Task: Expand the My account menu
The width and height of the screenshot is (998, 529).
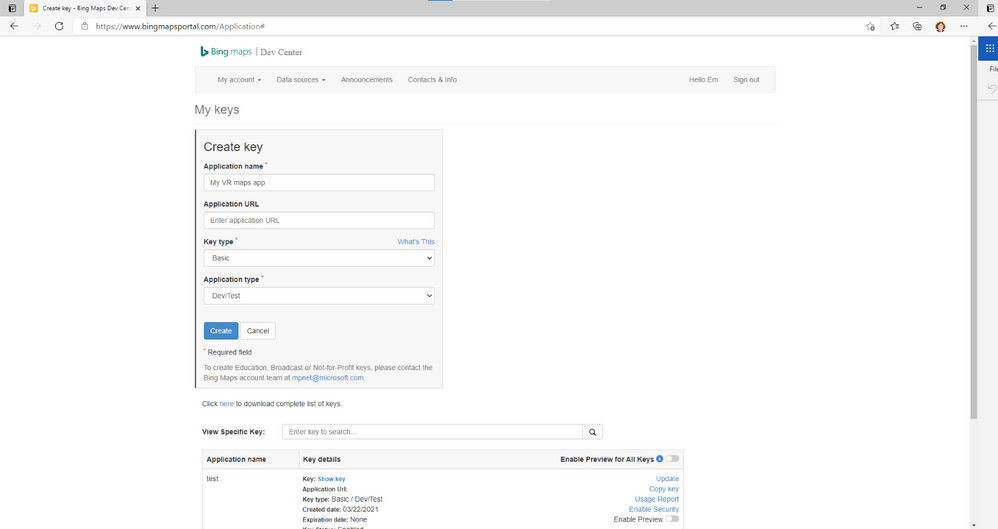Action: click(239, 80)
